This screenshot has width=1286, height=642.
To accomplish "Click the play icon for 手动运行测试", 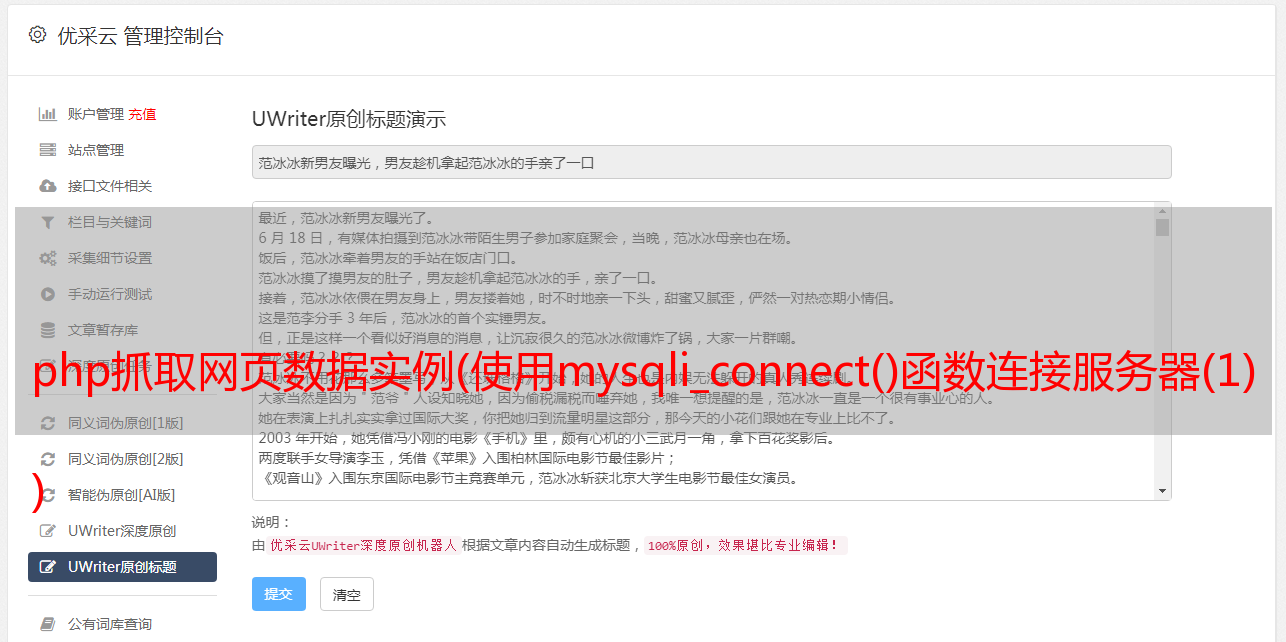I will click(47, 294).
